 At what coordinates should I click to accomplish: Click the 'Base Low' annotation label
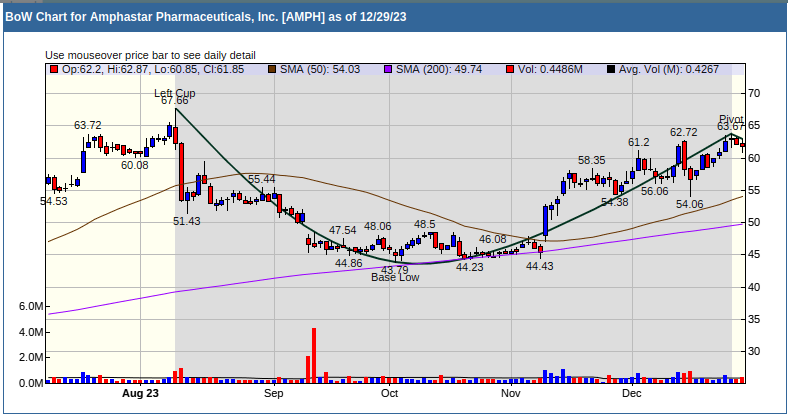[x=395, y=277]
